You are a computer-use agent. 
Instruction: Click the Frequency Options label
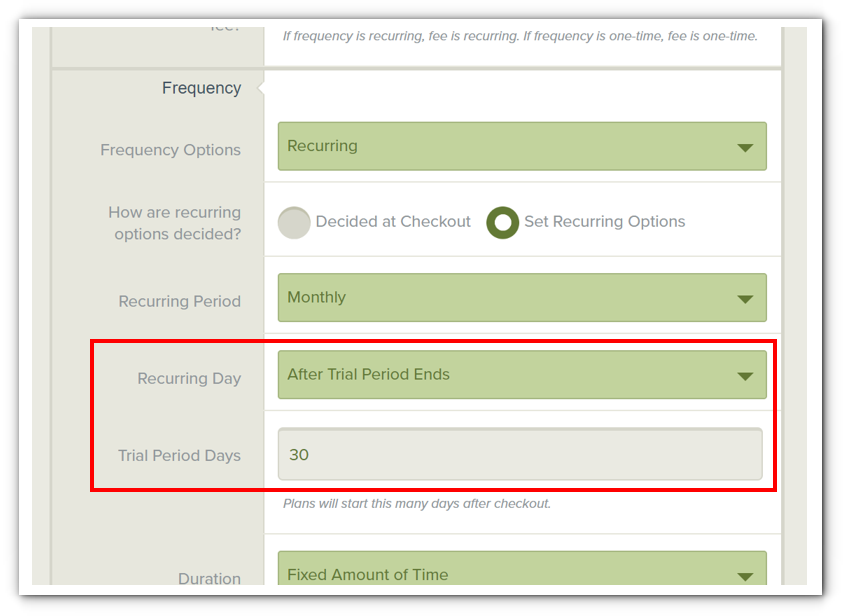[x=170, y=150]
